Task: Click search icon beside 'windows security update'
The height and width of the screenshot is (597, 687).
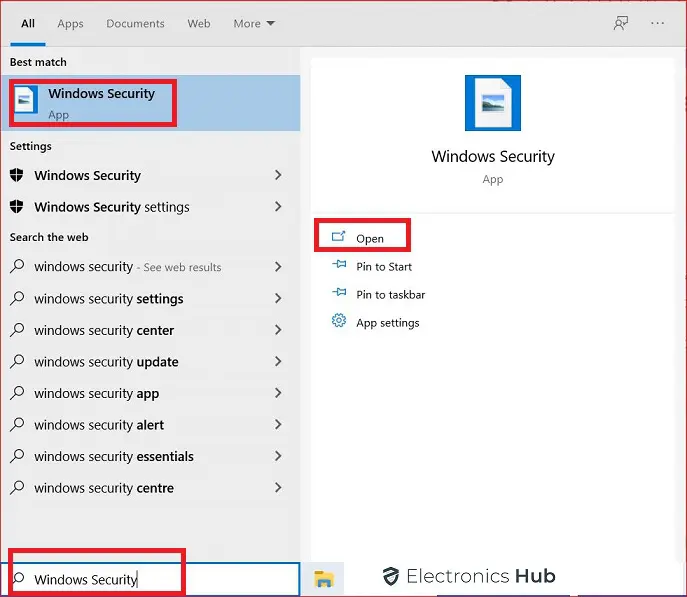Action: tap(17, 361)
